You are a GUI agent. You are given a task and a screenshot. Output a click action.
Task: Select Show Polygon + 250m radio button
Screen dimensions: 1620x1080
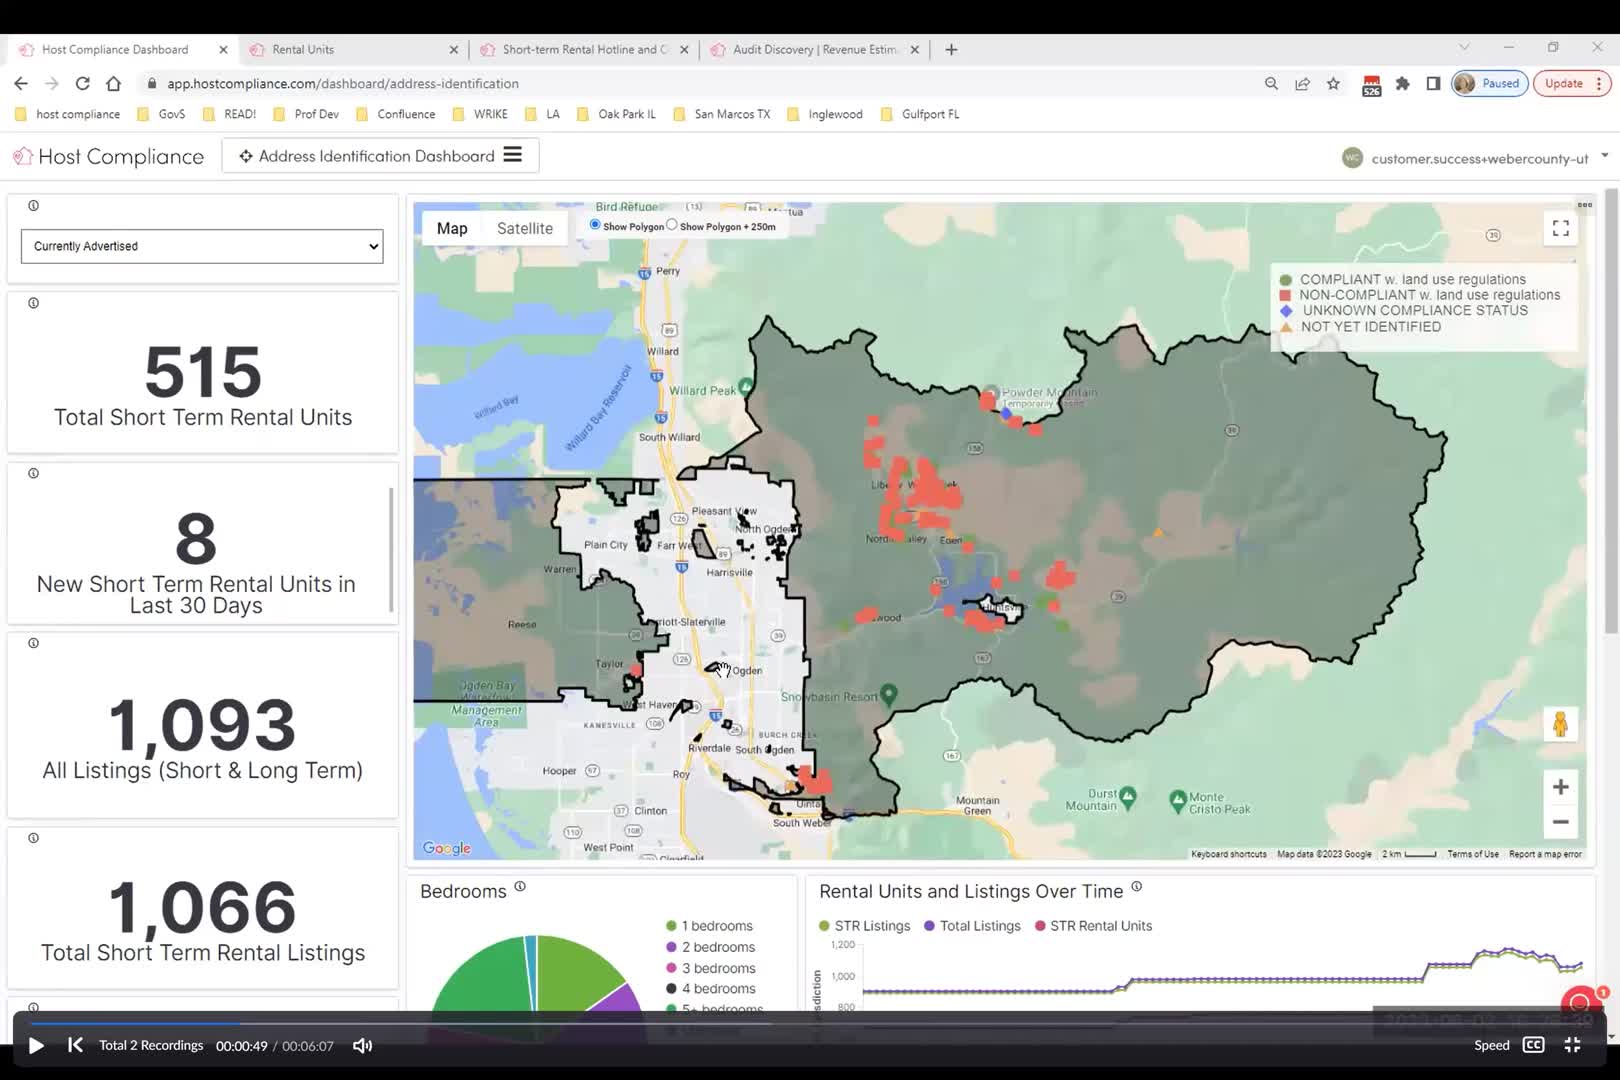[x=672, y=224]
